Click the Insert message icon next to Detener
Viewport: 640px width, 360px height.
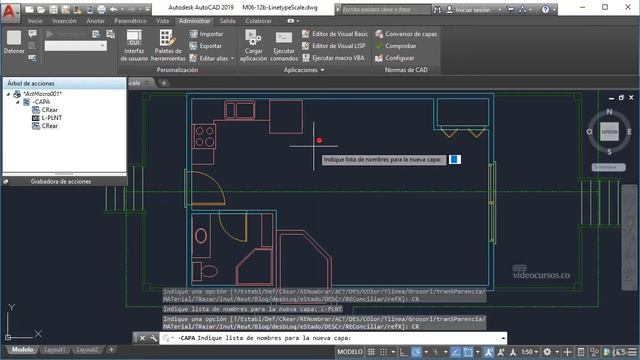(x=33, y=34)
